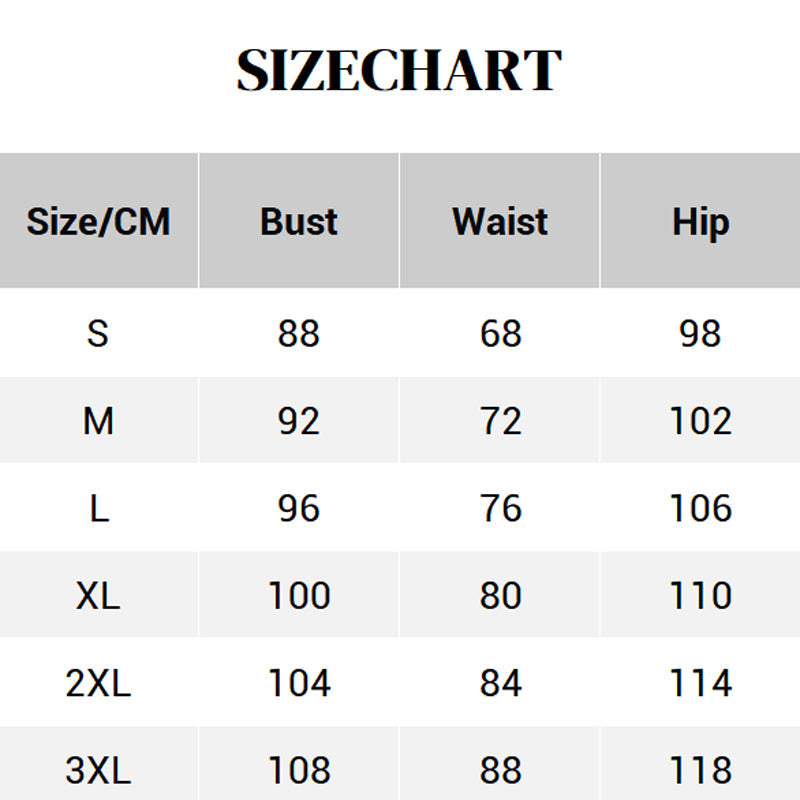Click the SIZECHART title heading
The width and height of the screenshot is (800, 800).
point(399,70)
